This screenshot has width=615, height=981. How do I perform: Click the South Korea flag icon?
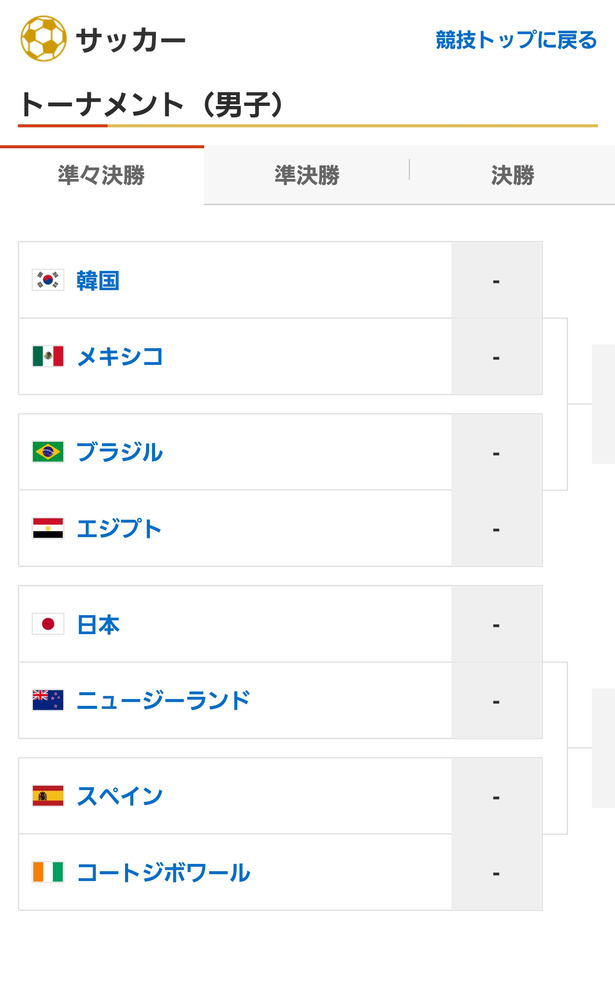point(48,280)
